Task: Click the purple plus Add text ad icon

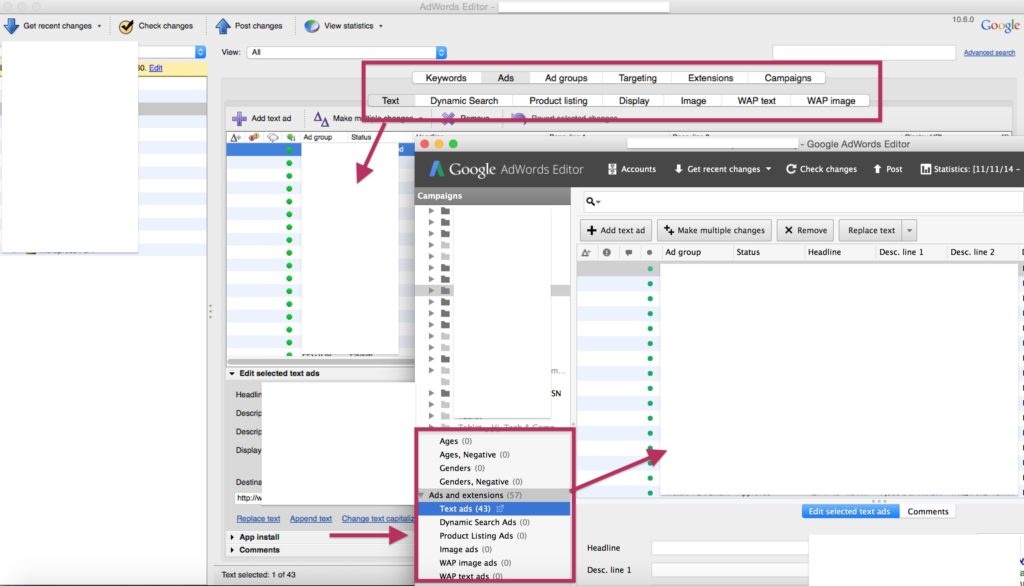Action: coord(240,118)
